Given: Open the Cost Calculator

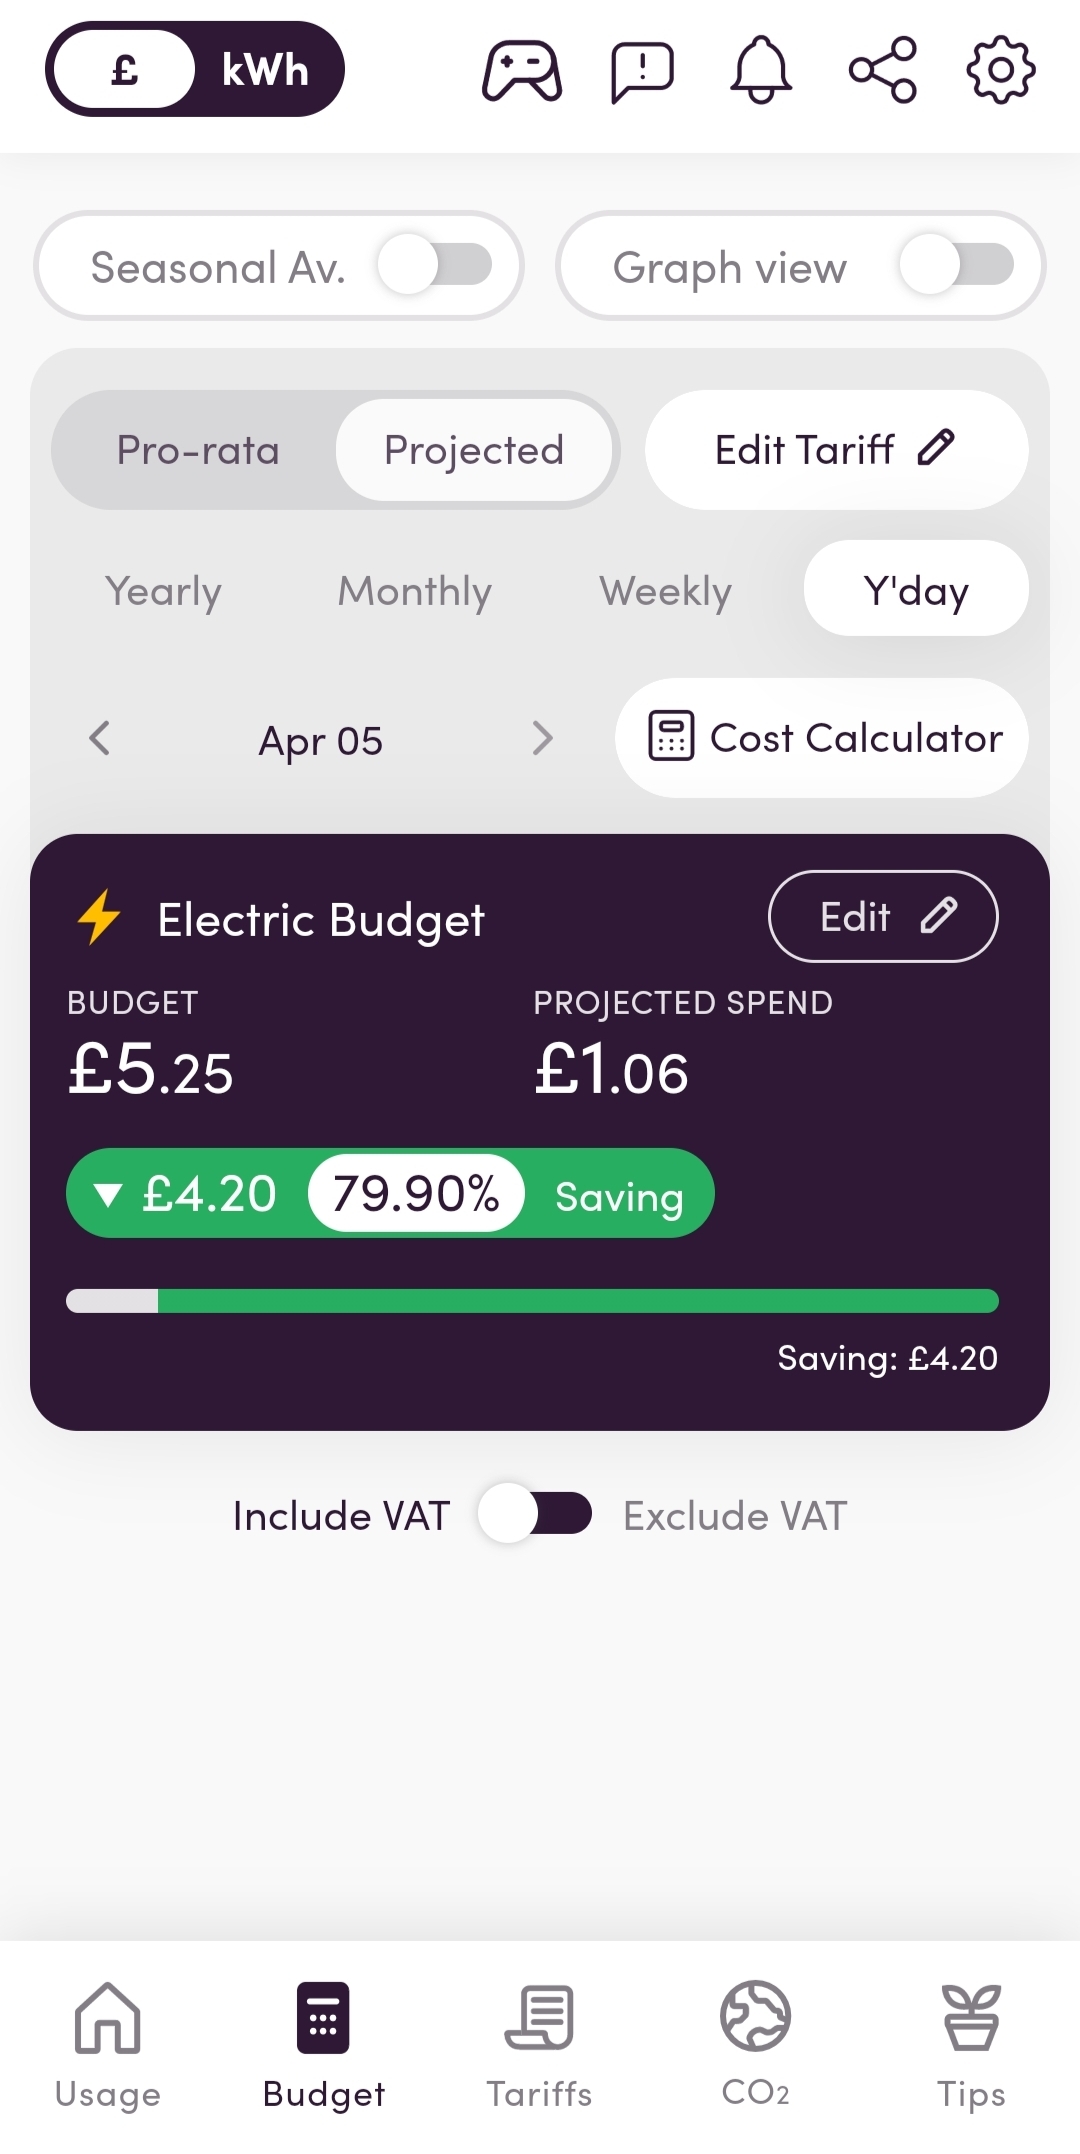Looking at the screenshot, I should coord(822,738).
